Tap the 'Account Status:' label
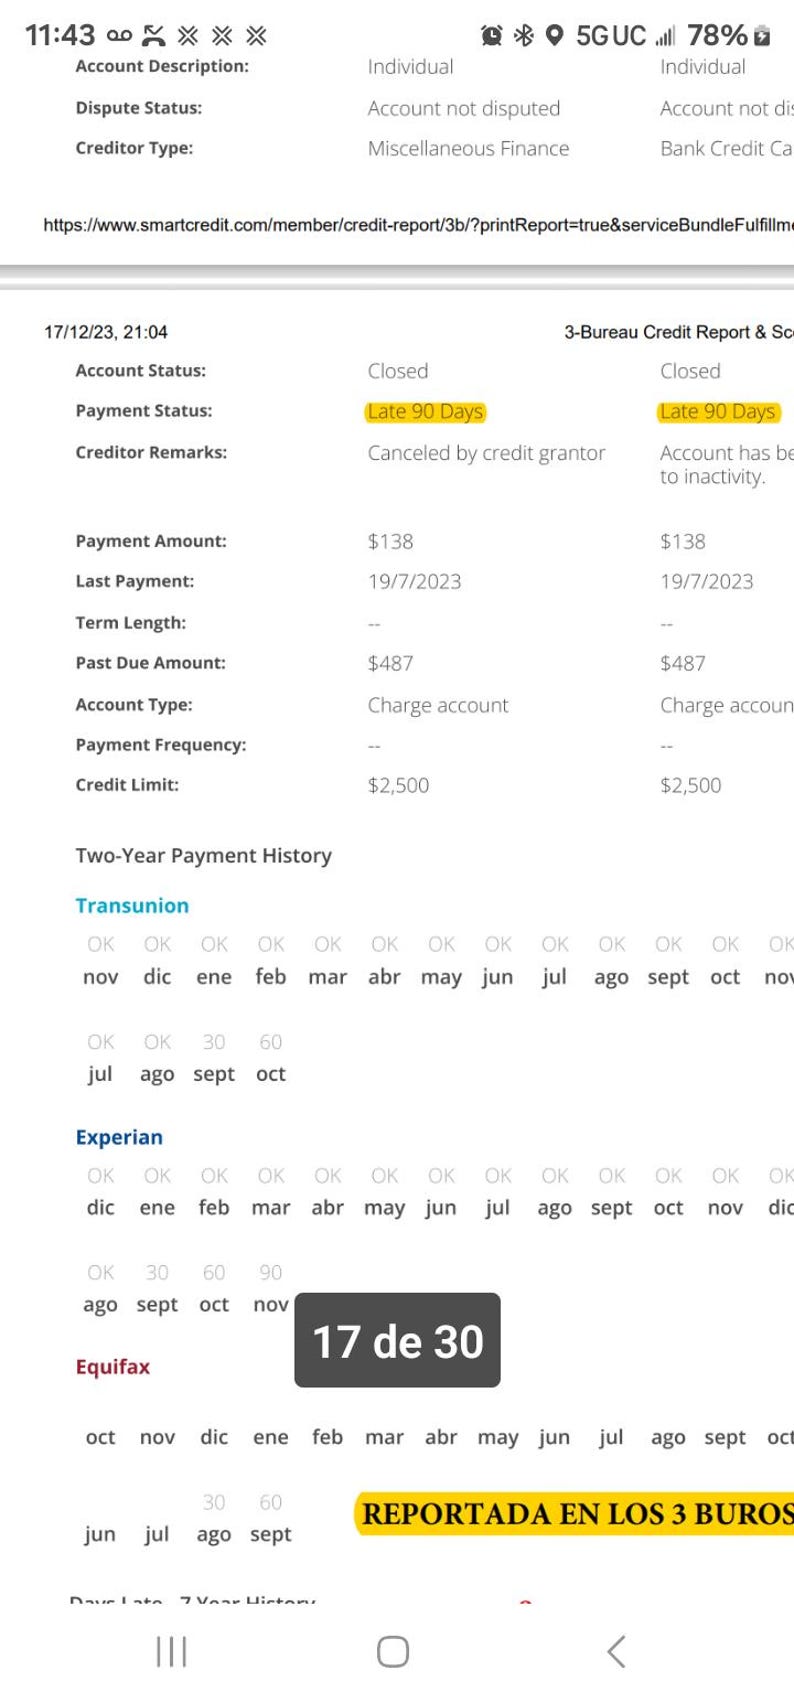Screen dimensions: 794x1703 click(x=141, y=370)
